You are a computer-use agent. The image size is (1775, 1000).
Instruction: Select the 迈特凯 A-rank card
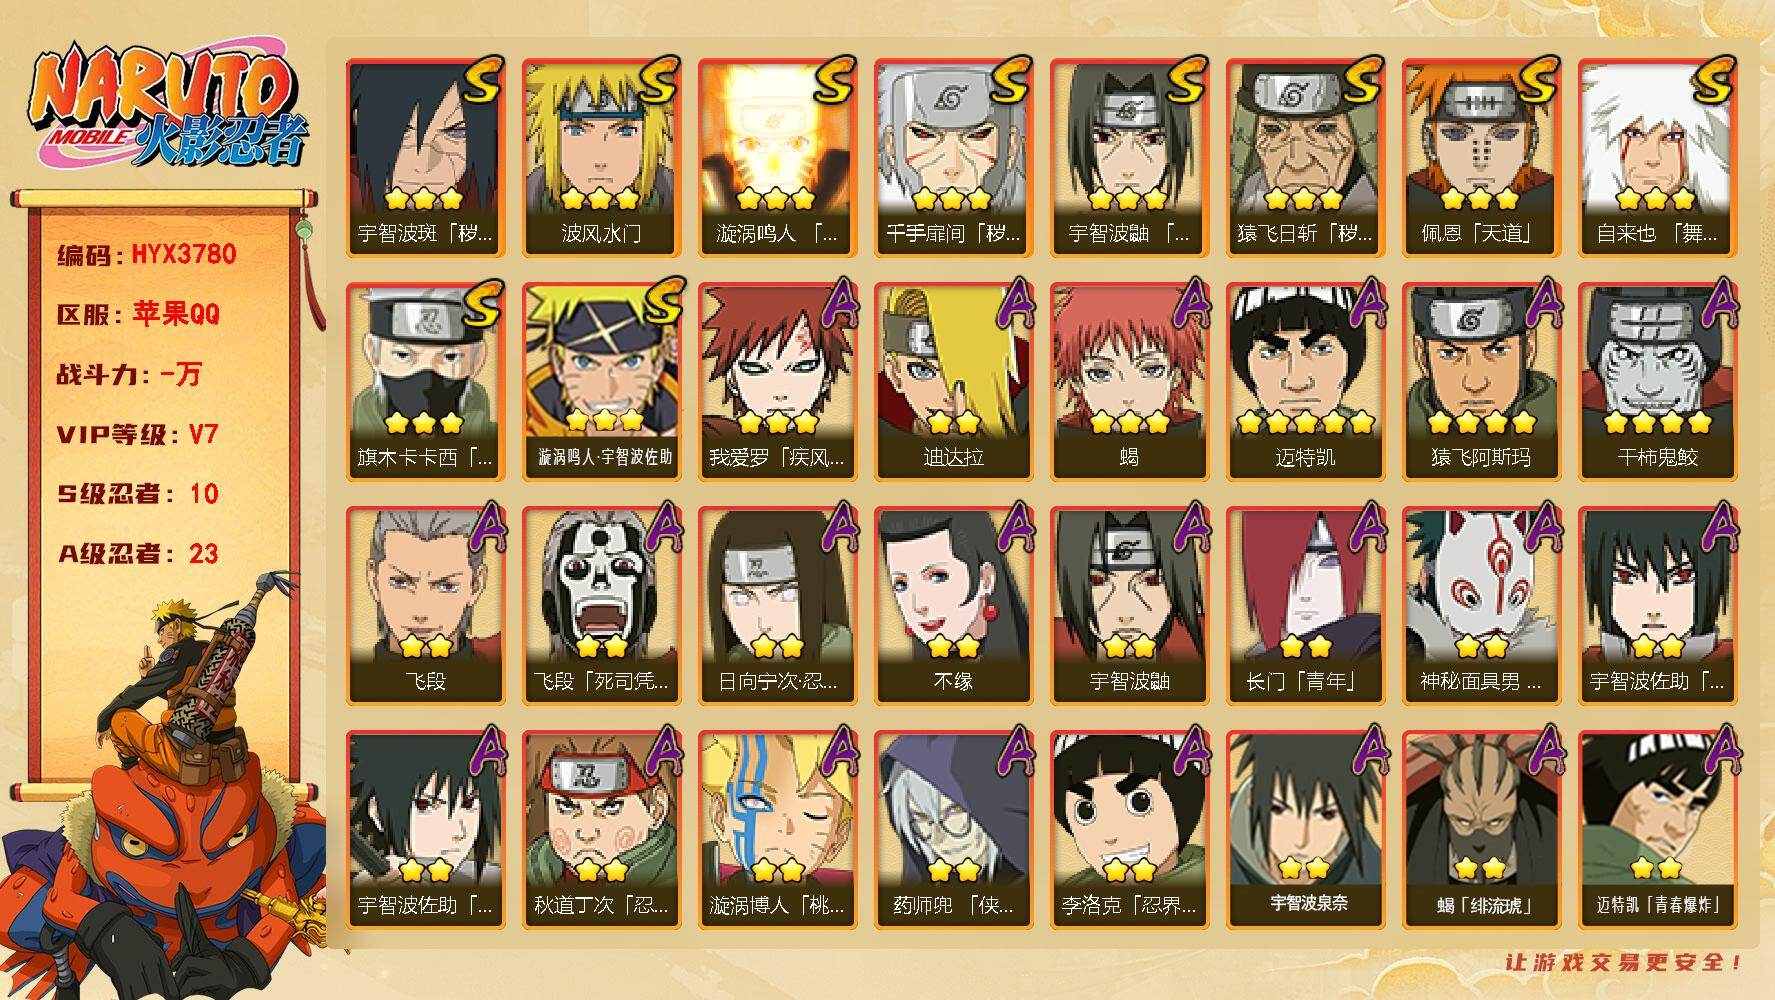[1305, 382]
